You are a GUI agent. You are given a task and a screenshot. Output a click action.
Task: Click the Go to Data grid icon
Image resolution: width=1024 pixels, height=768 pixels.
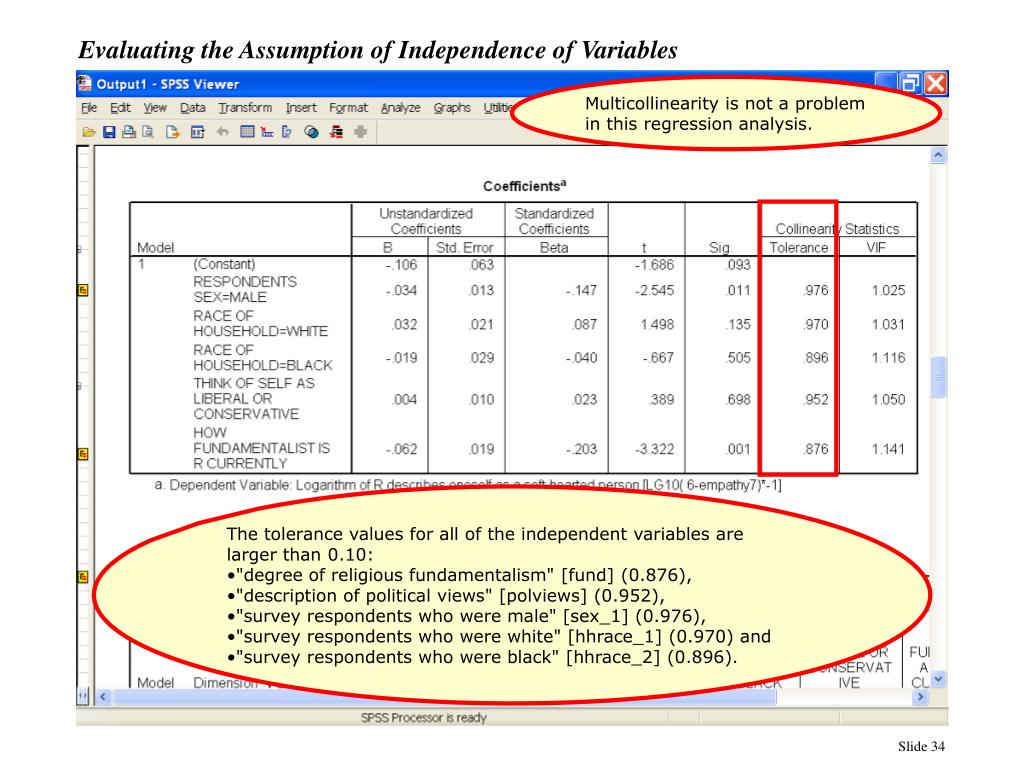[x=247, y=132]
